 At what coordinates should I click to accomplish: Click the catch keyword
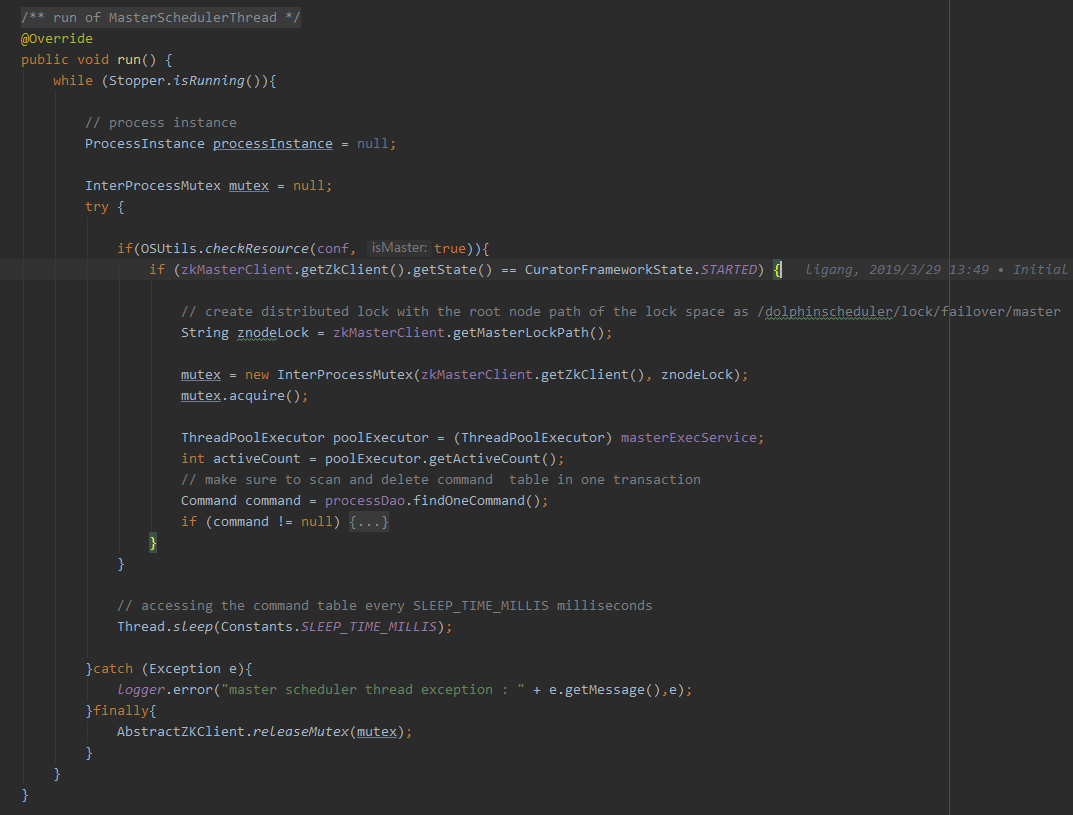(113, 669)
